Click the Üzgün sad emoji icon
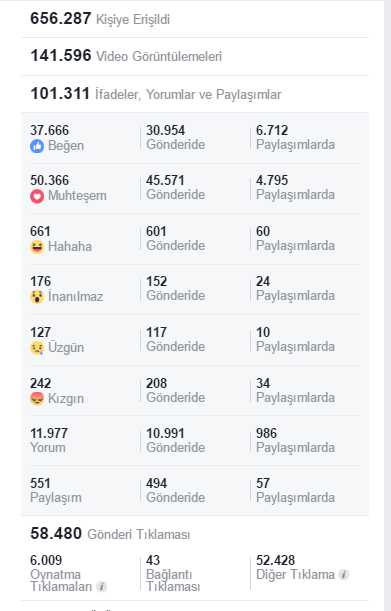This screenshot has width=391, height=611. click(x=37, y=348)
